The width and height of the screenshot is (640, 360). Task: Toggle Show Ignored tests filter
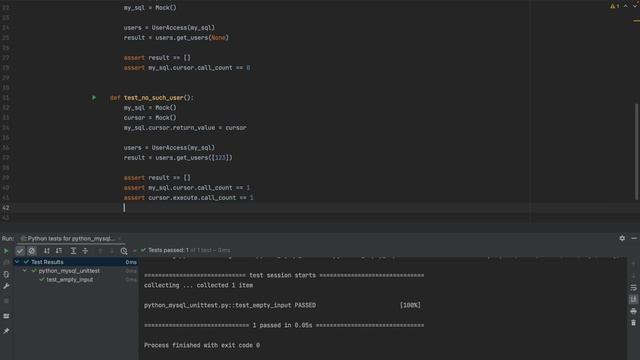pyautogui.click(x=31, y=251)
